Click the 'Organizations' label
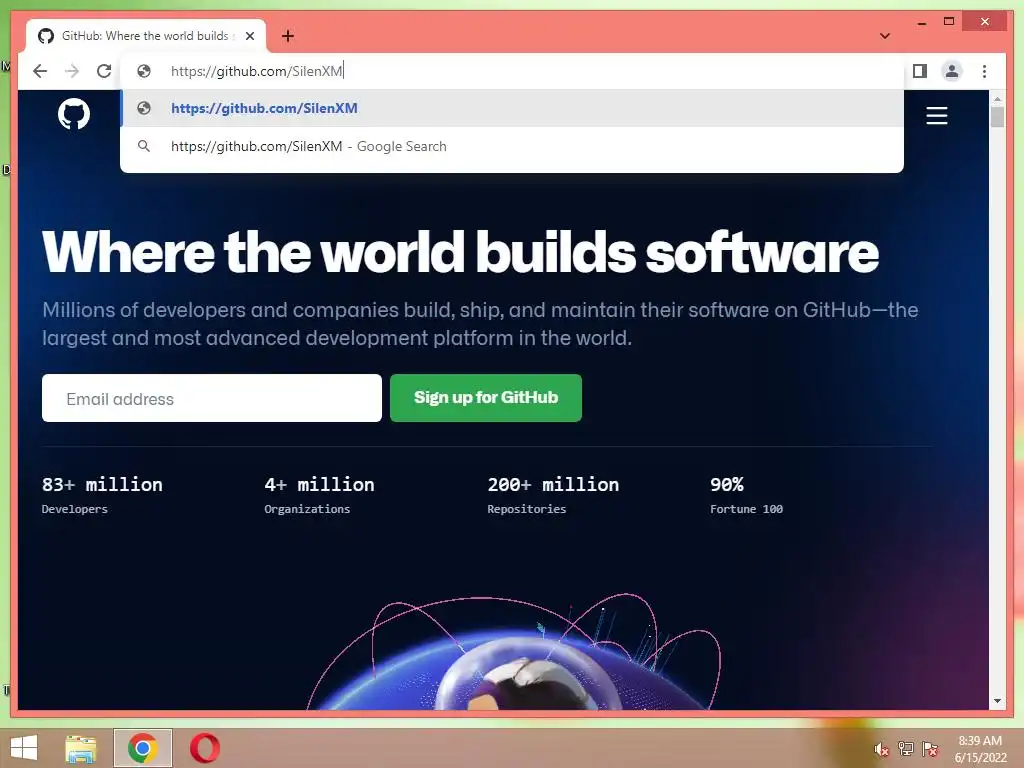 (307, 509)
